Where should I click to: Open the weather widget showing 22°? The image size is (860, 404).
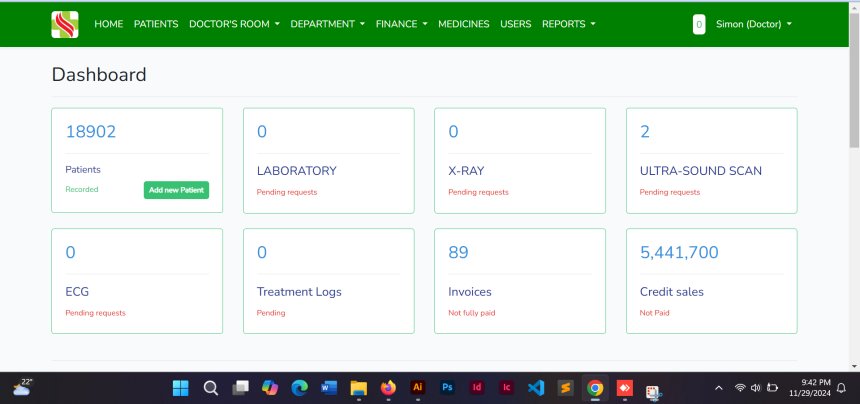point(22,388)
